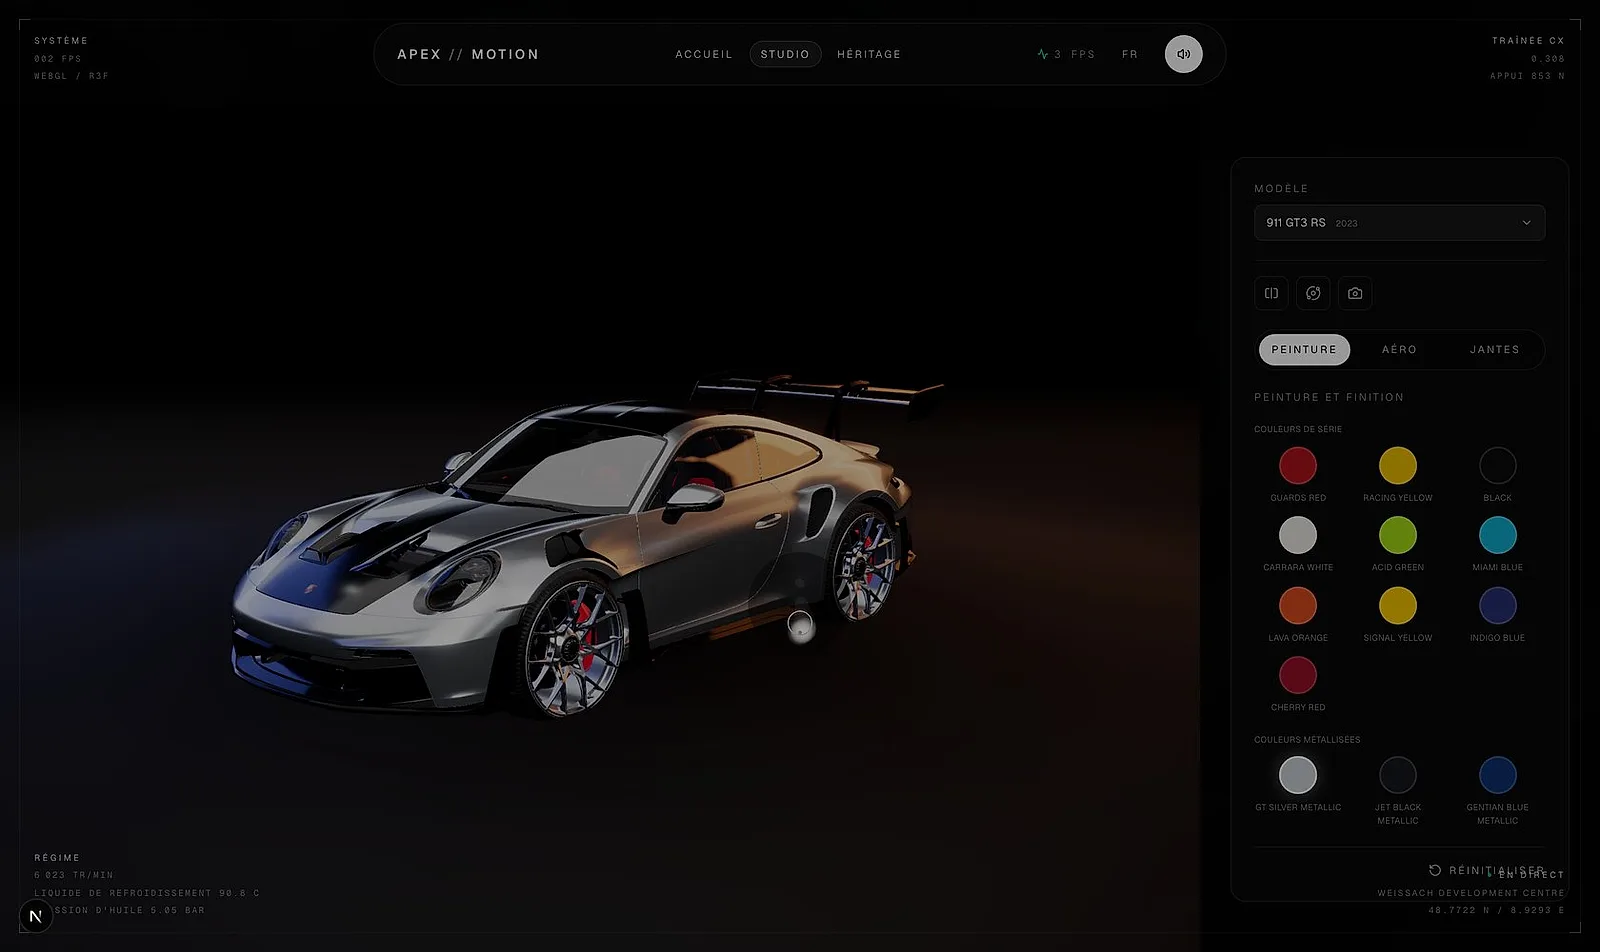
Task: Click the "MODÈLE" label
Action: 1281,189
